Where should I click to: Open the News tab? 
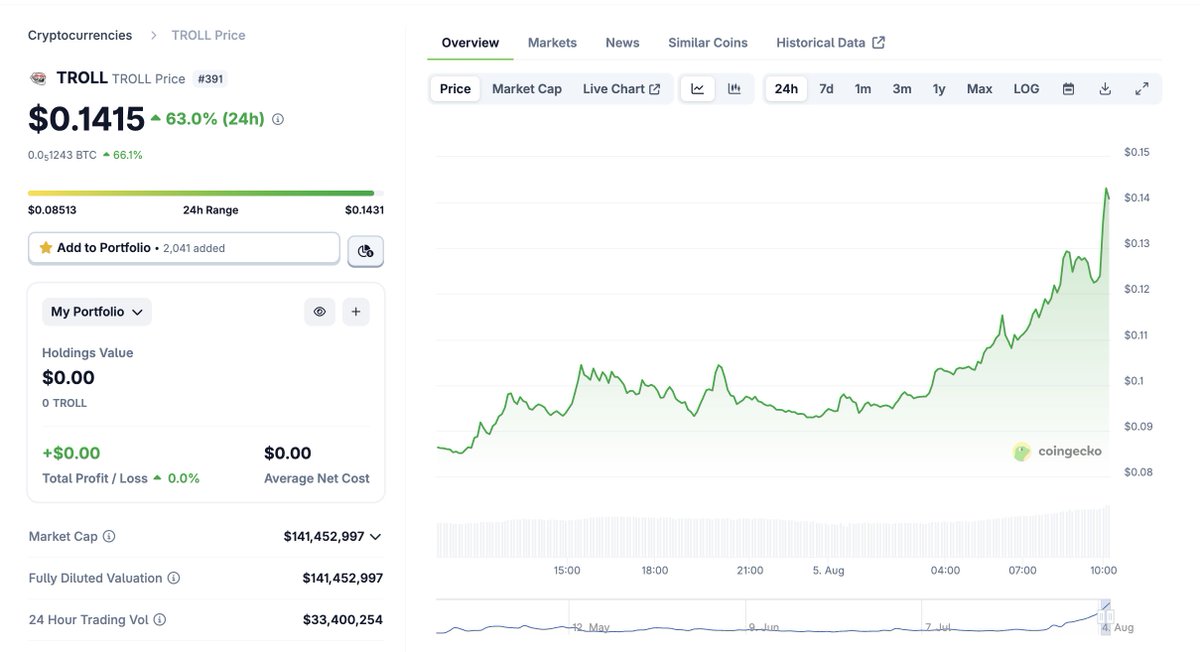tap(622, 43)
